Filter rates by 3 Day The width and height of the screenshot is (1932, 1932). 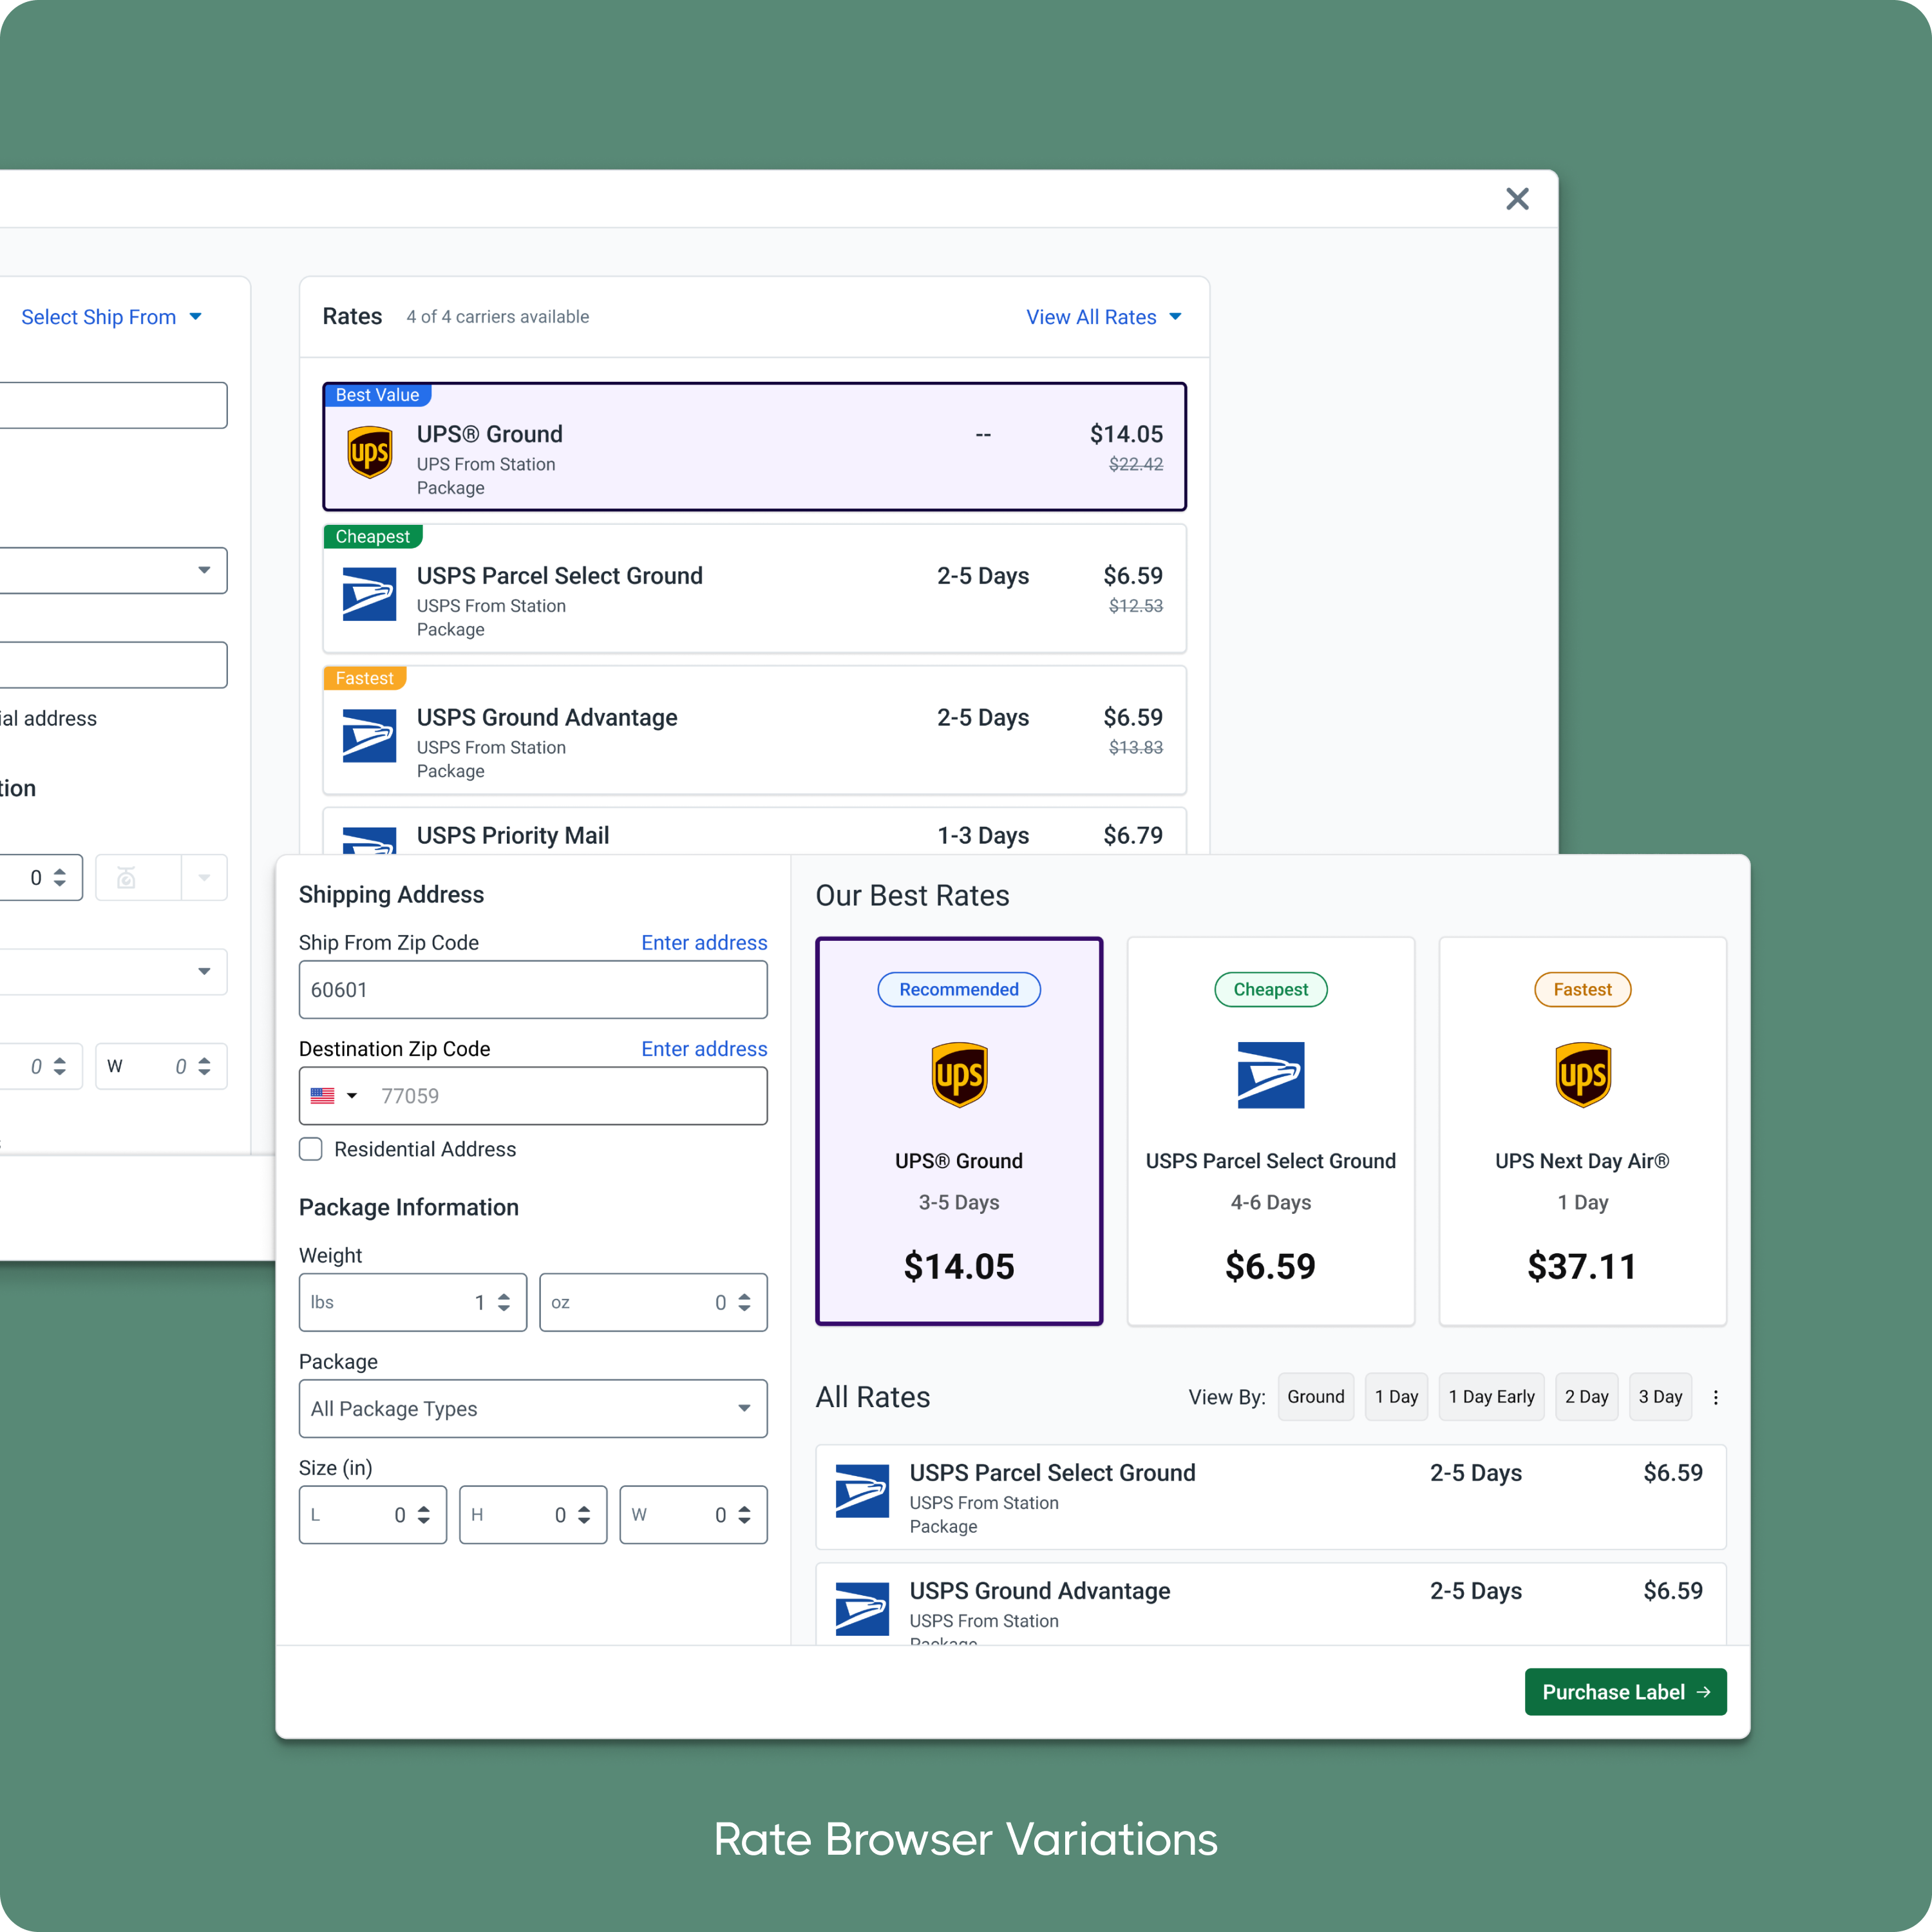tap(1660, 1397)
